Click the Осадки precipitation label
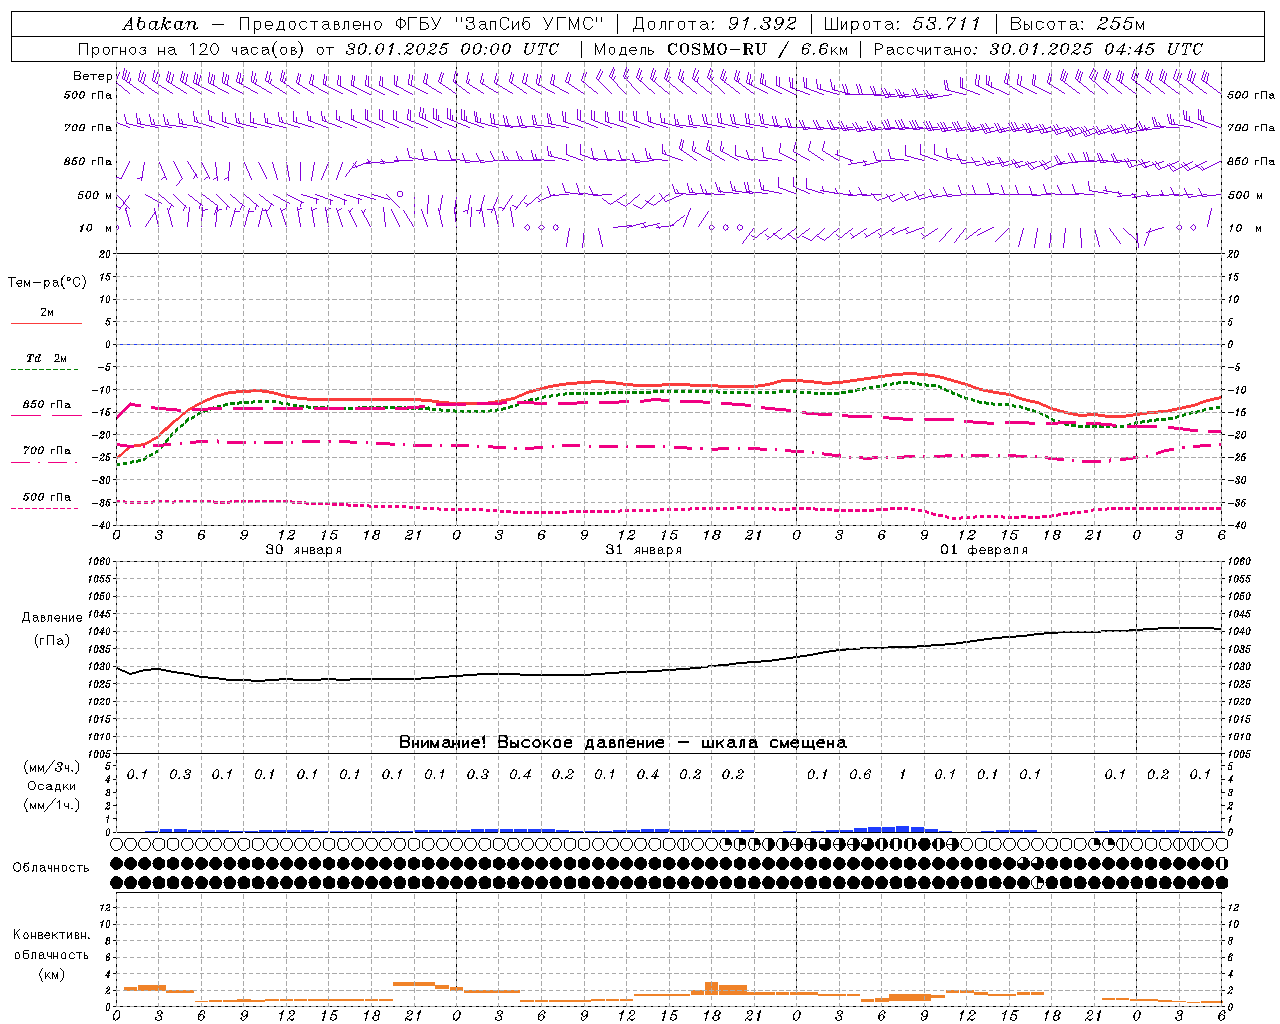This screenshot has width=1280, height=1024. [x=52, y=786]
